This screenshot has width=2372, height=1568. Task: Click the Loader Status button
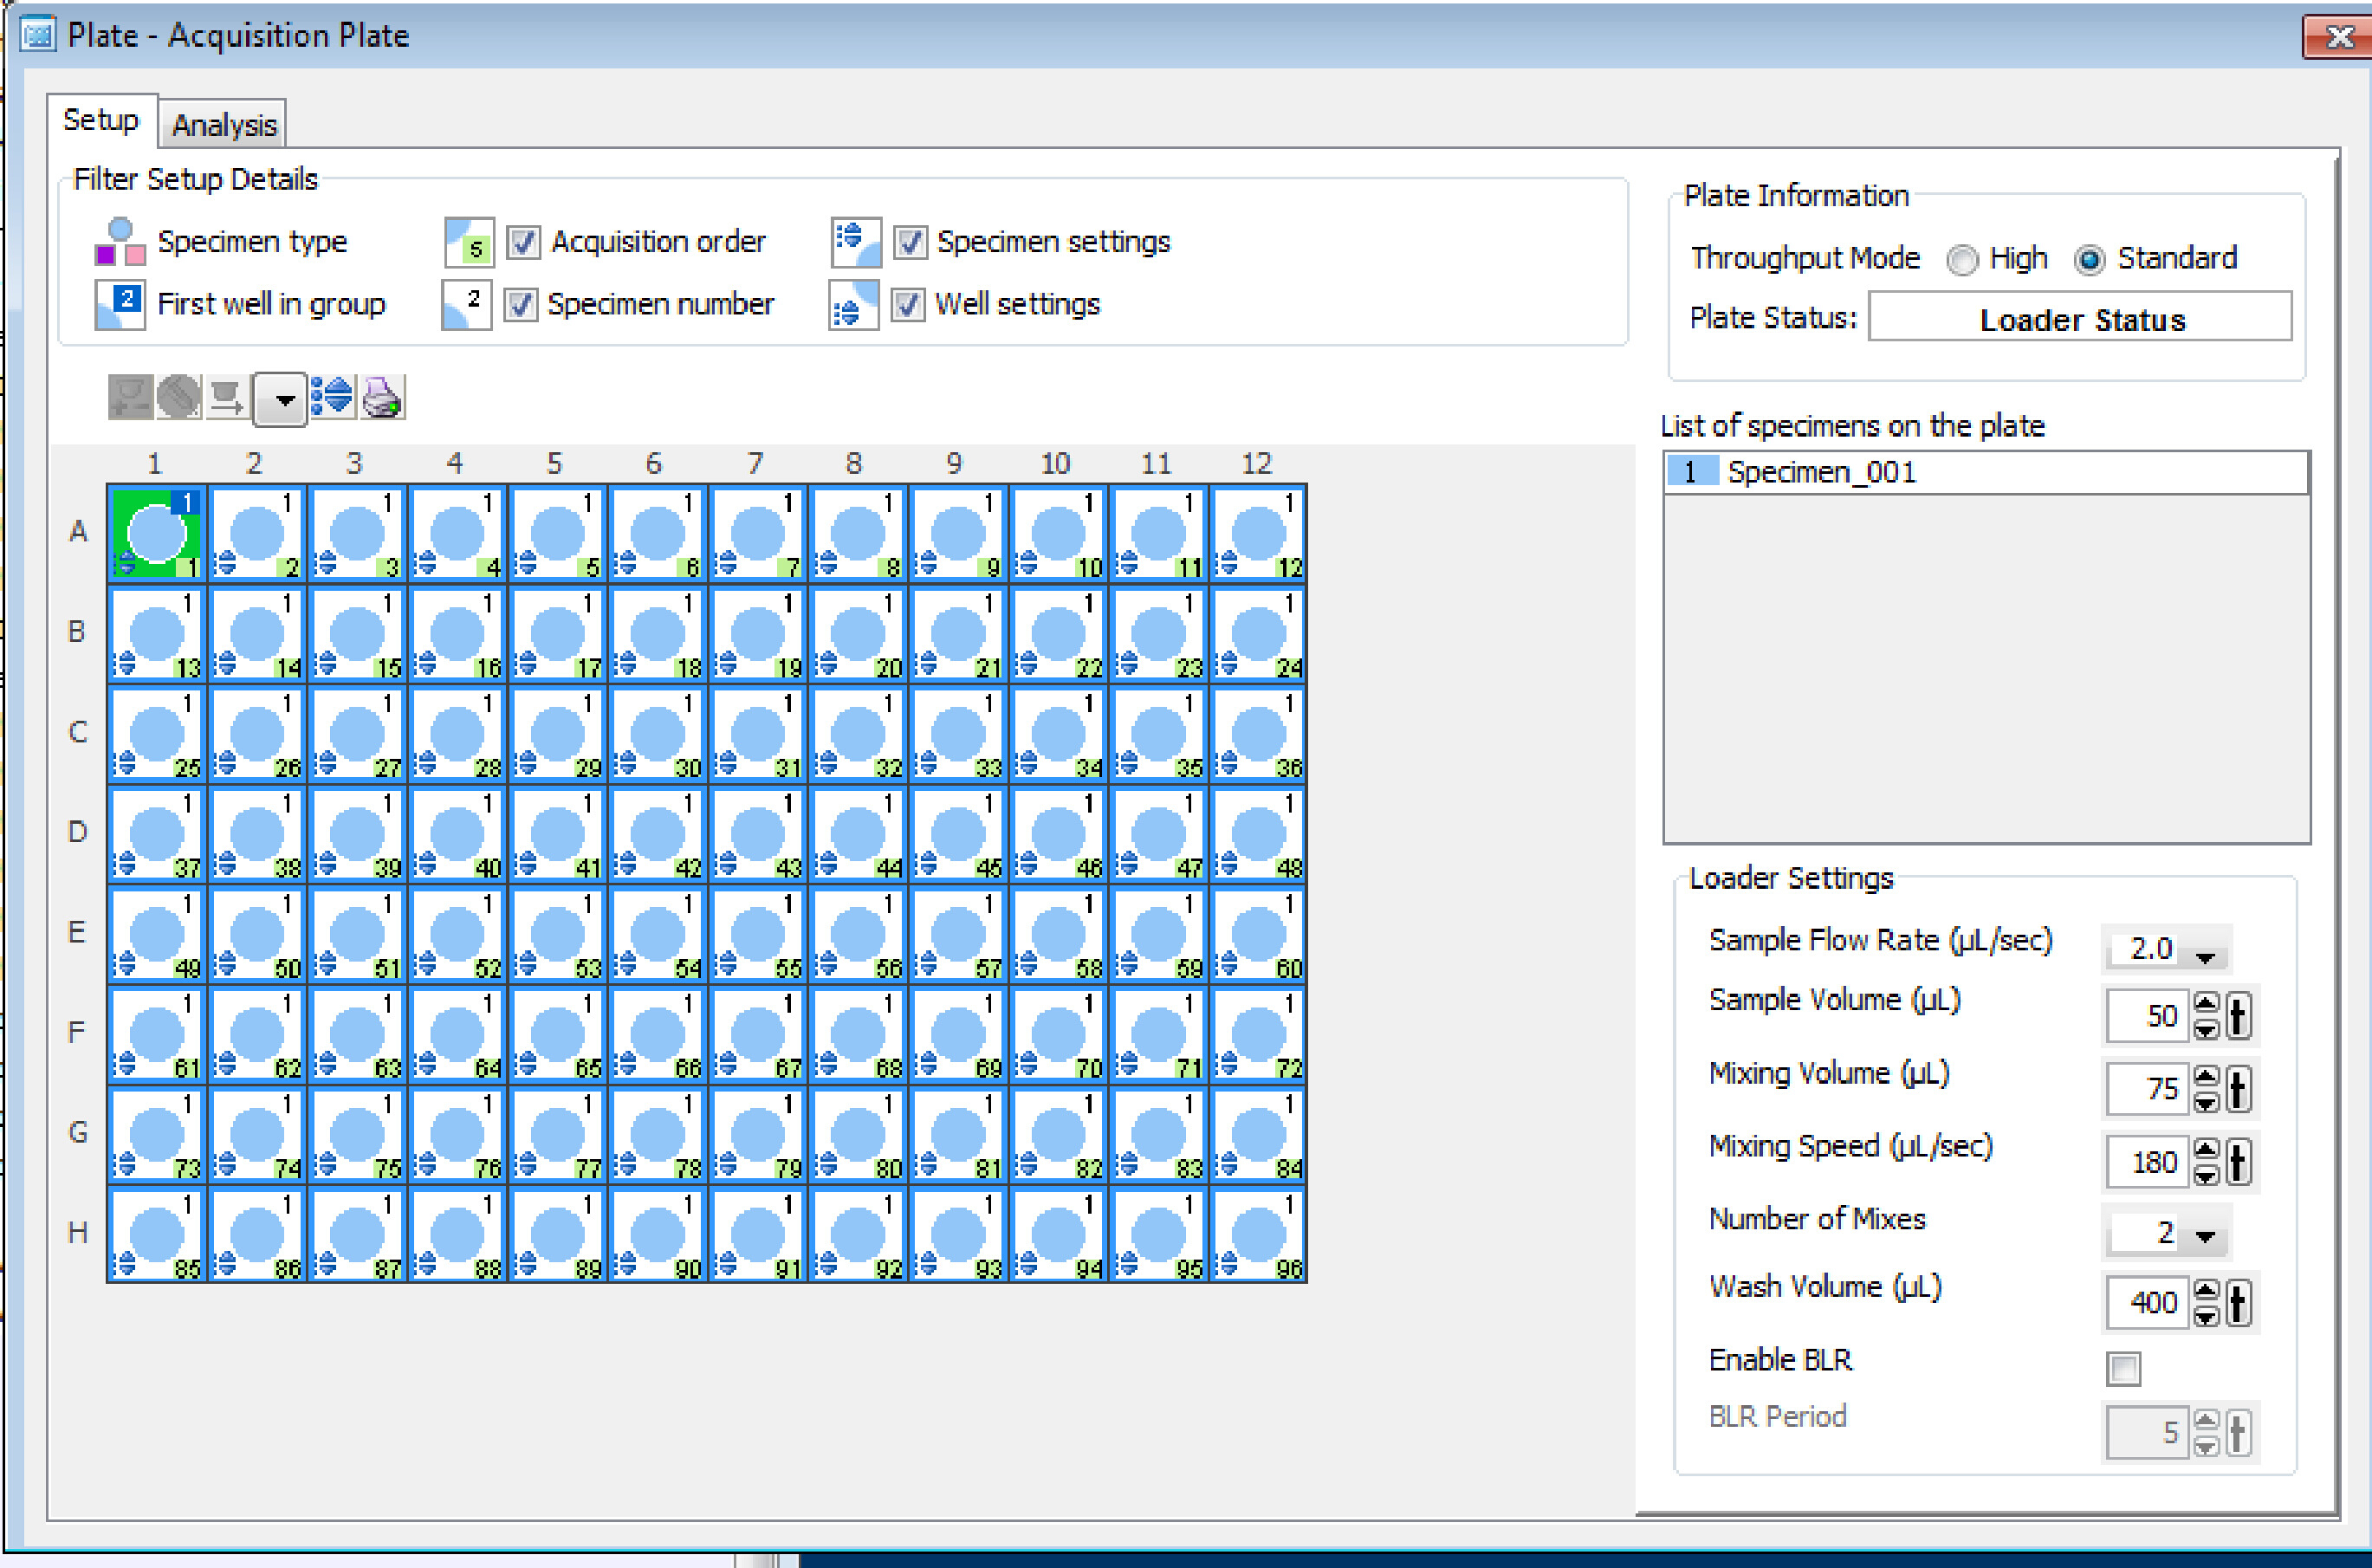click(x=2081, y=319)
